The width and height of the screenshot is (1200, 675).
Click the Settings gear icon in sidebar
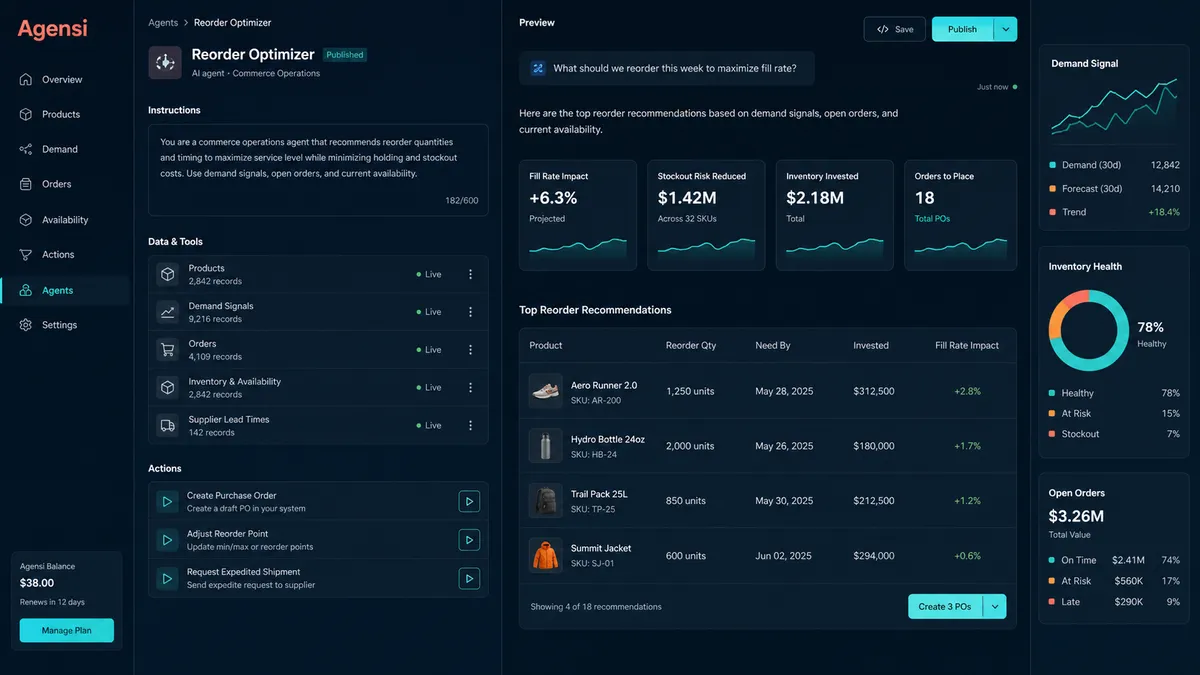(x=26, y=326)
